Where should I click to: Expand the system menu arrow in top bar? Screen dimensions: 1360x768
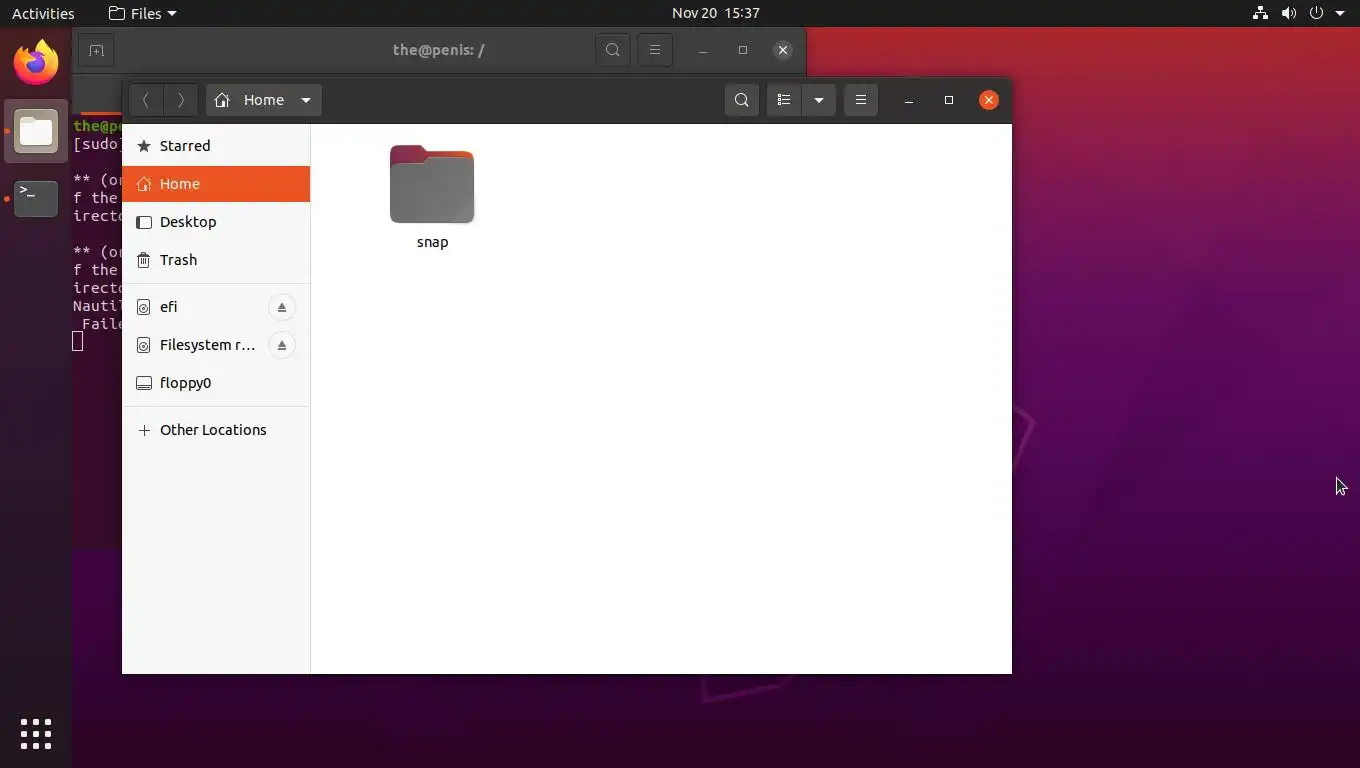click(x=1340, y=13)
